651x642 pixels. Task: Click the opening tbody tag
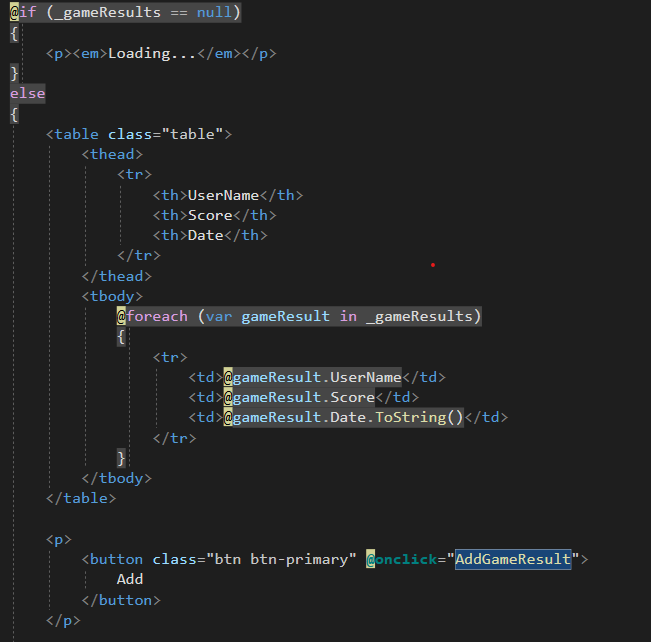pos(112,296)
